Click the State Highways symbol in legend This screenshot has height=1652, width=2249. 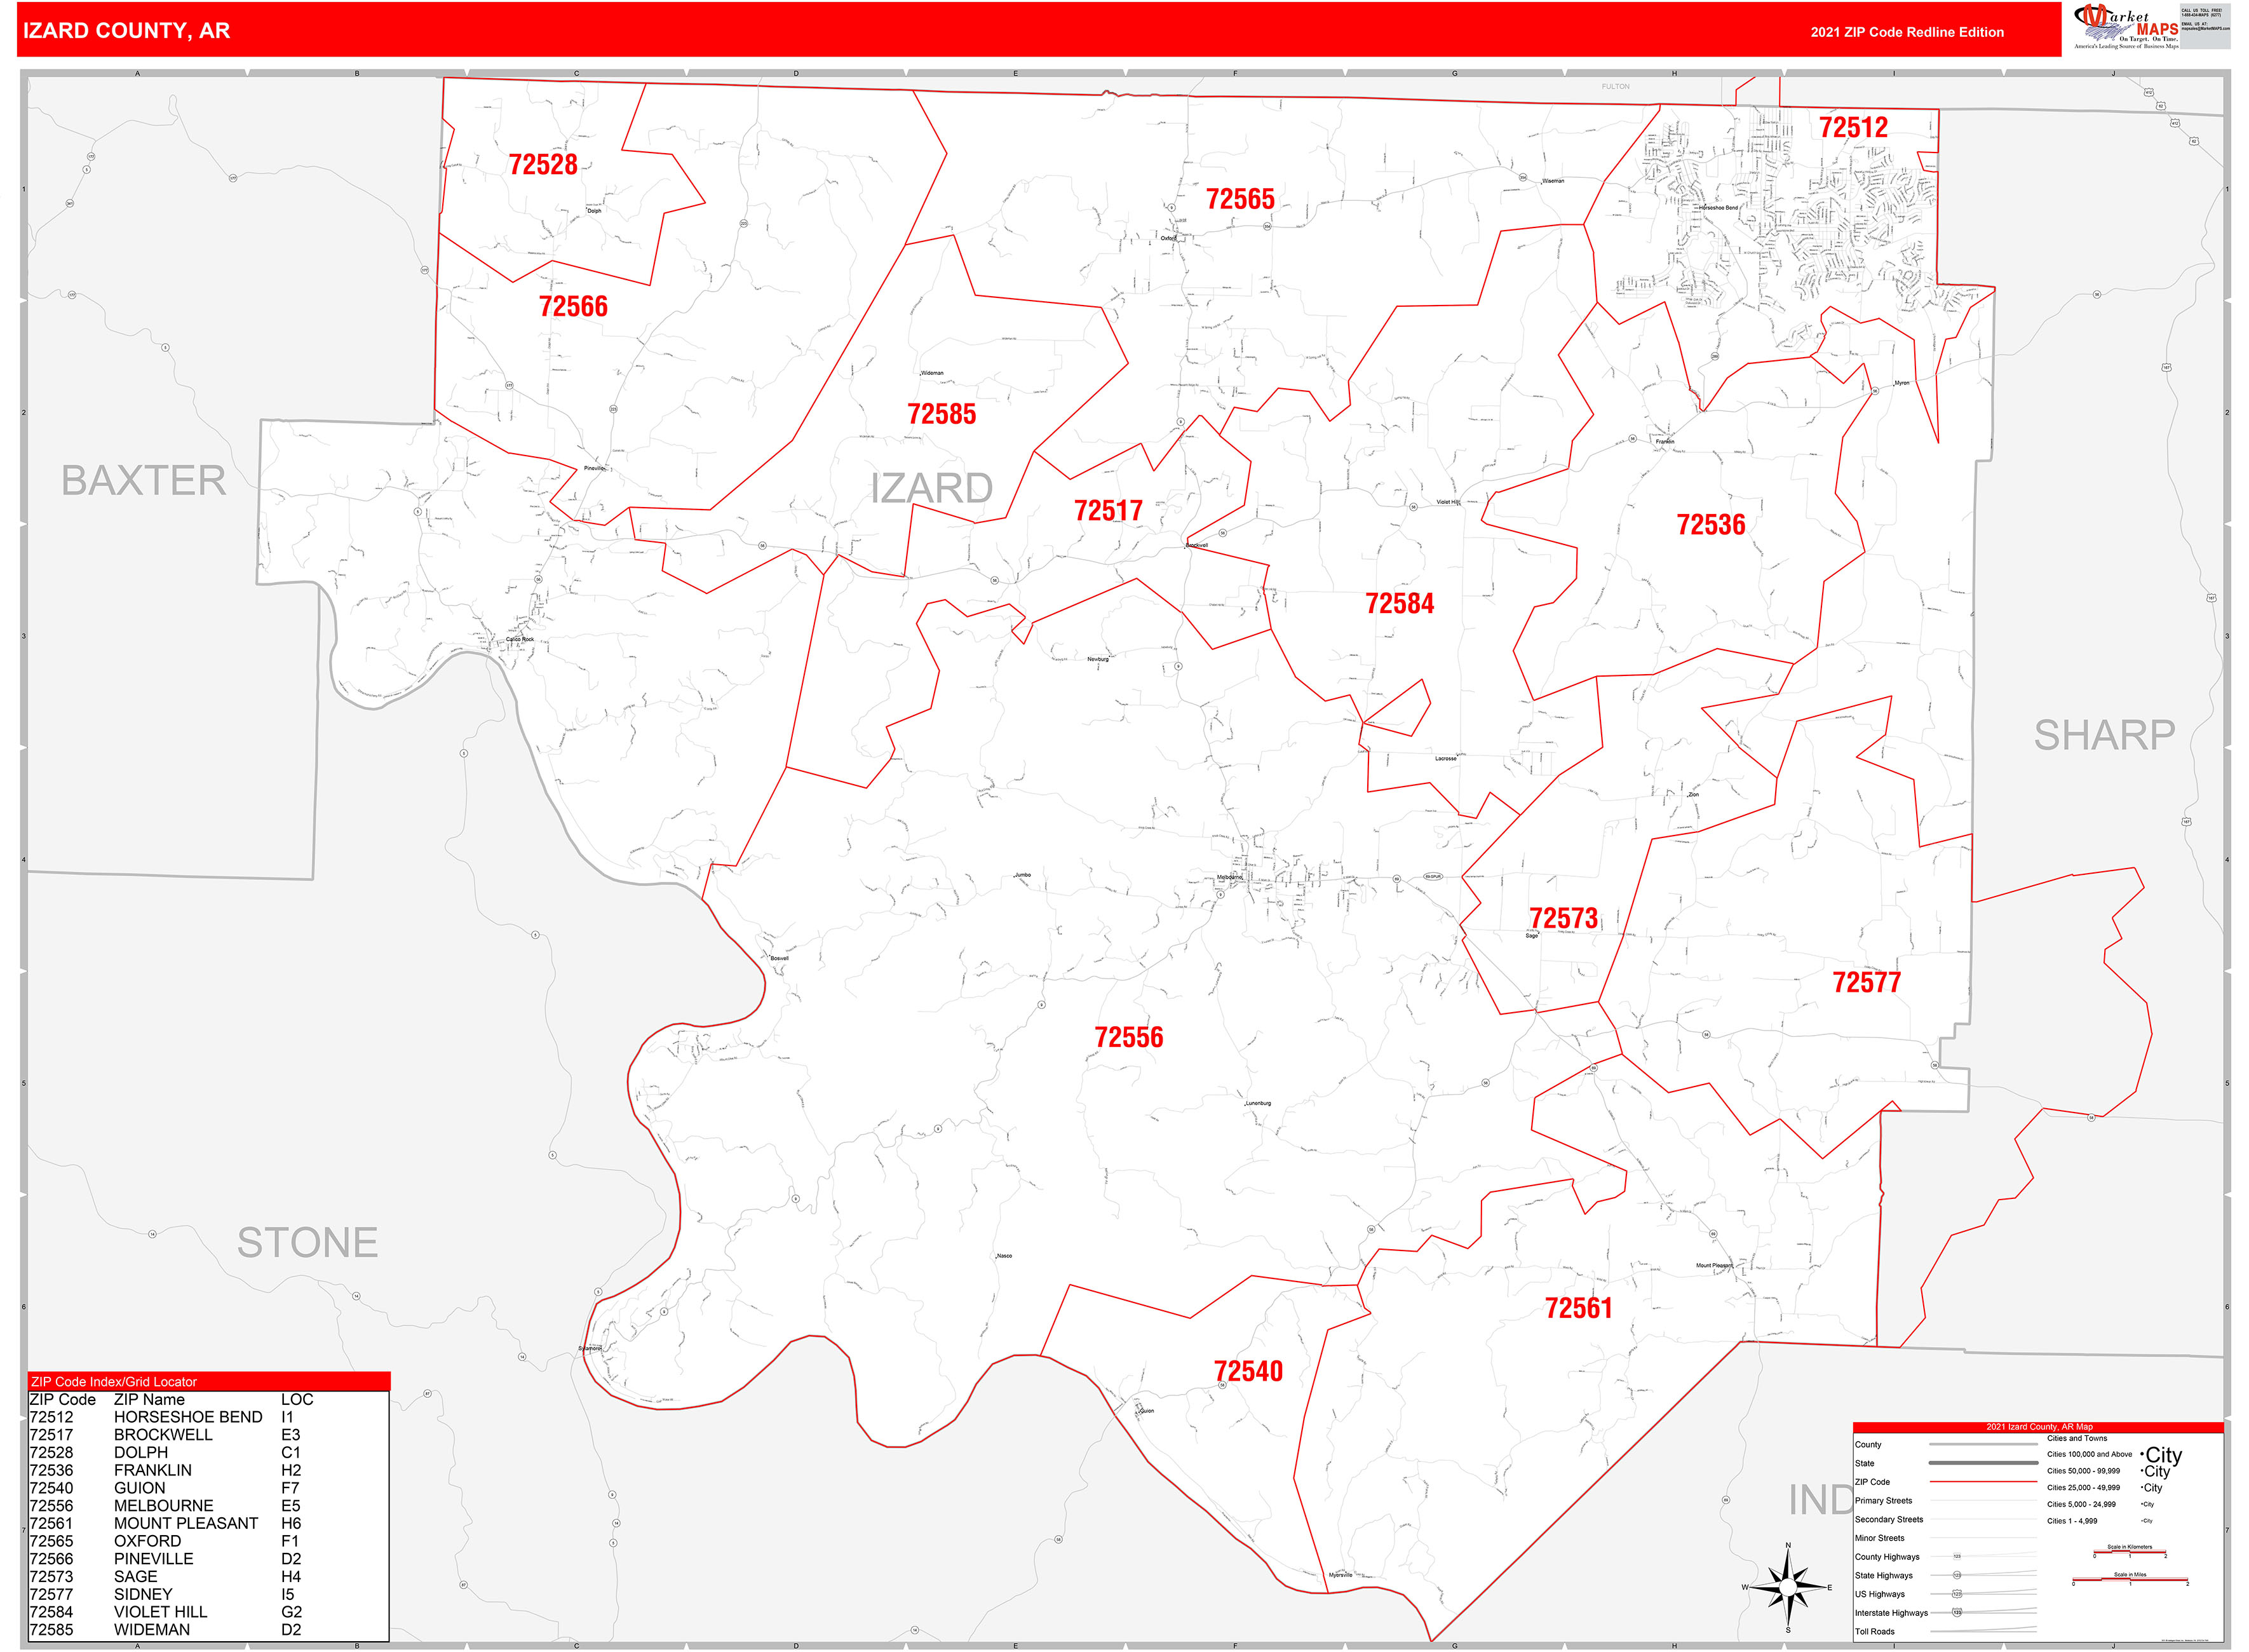[x=1958, y=1576]
